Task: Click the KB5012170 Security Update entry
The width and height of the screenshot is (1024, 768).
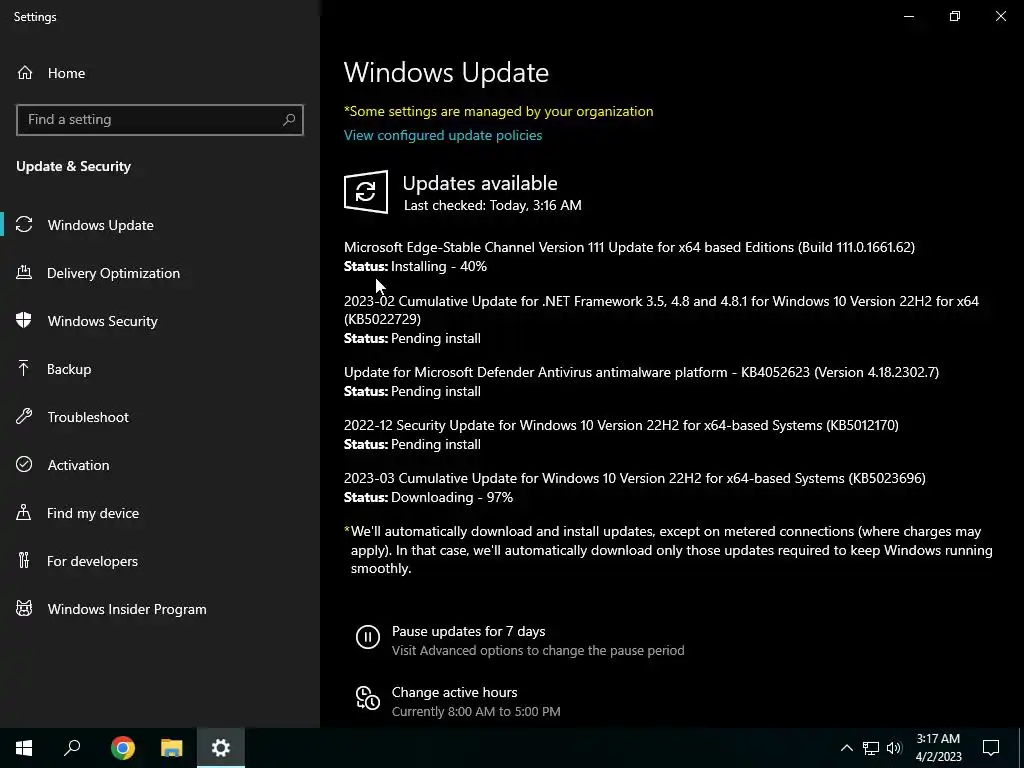Action: 621,425
